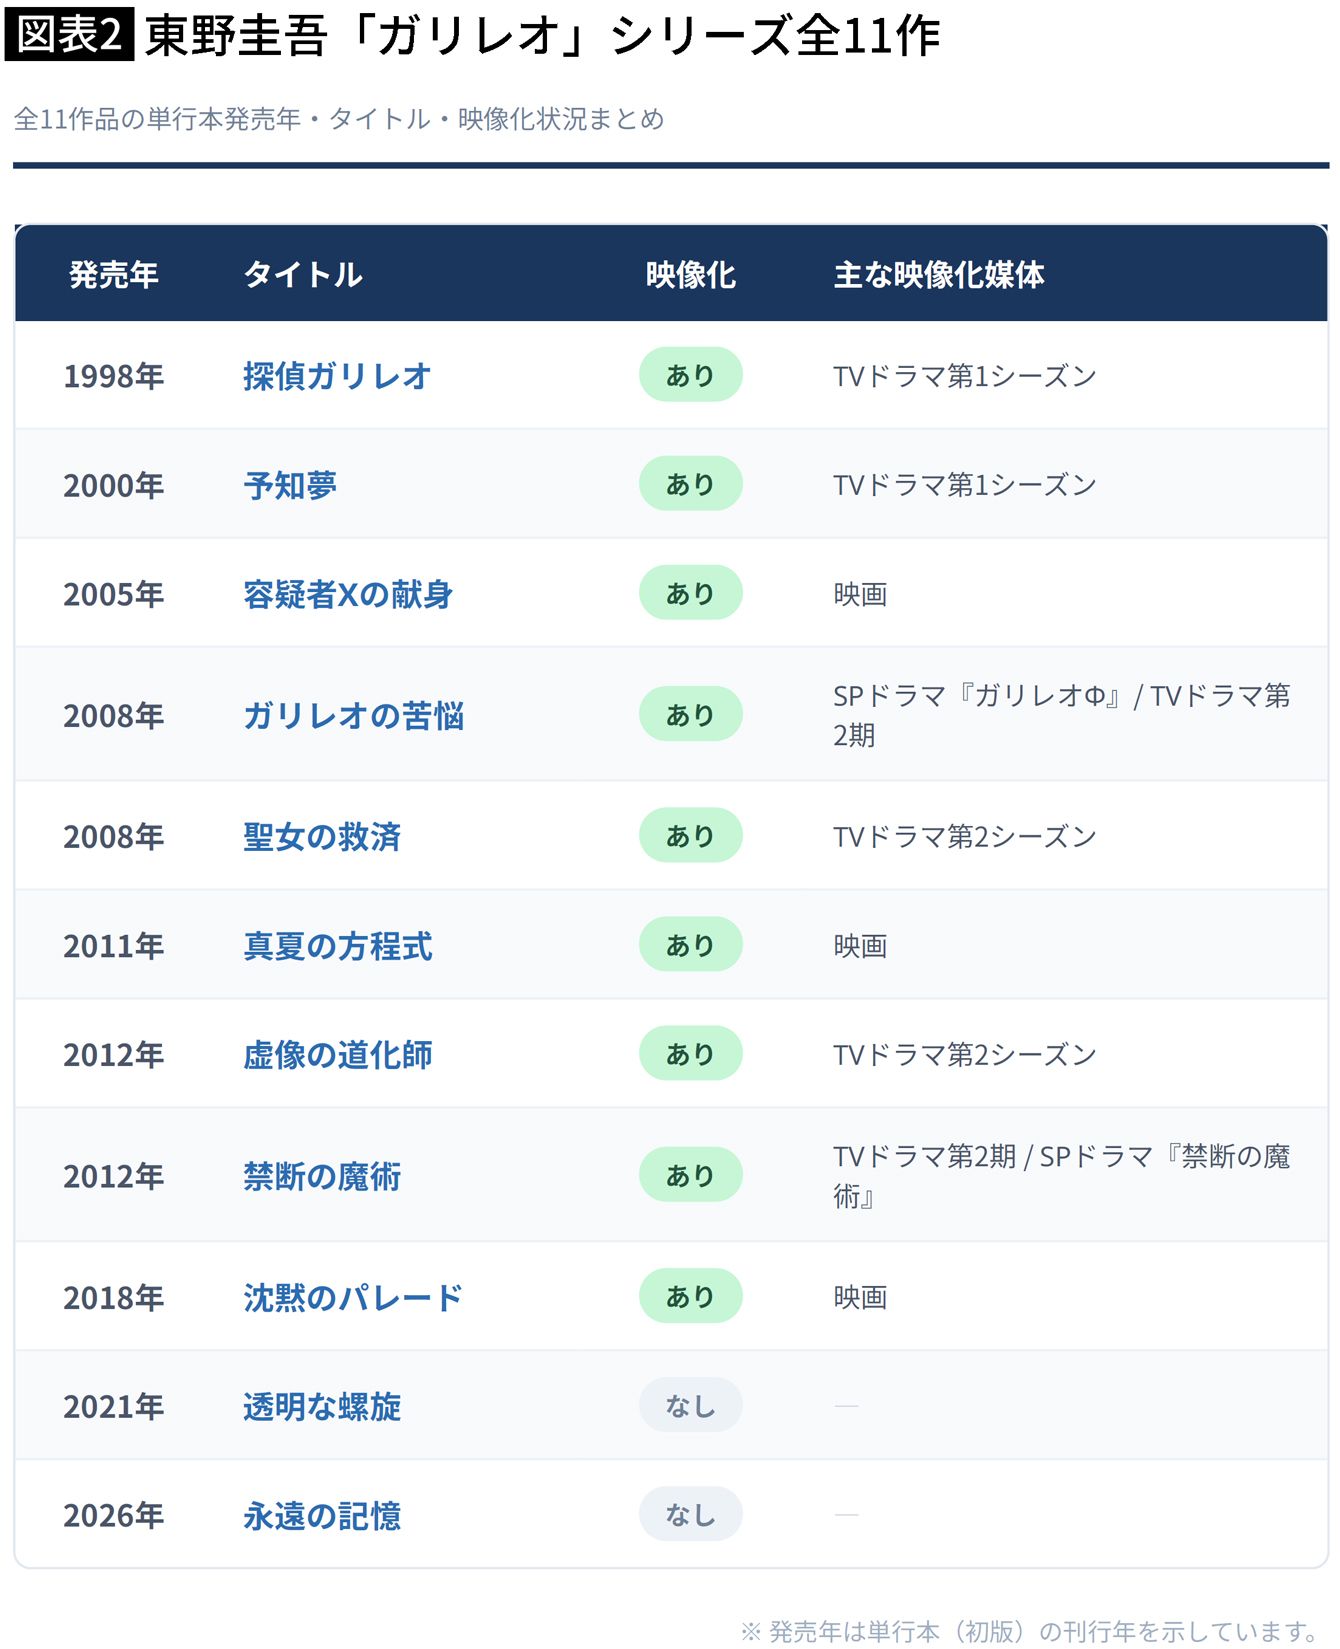Open the 永遠の記憶 title link
Viewport: 1340px width, 1649px height.
[x=322, y=1515]
